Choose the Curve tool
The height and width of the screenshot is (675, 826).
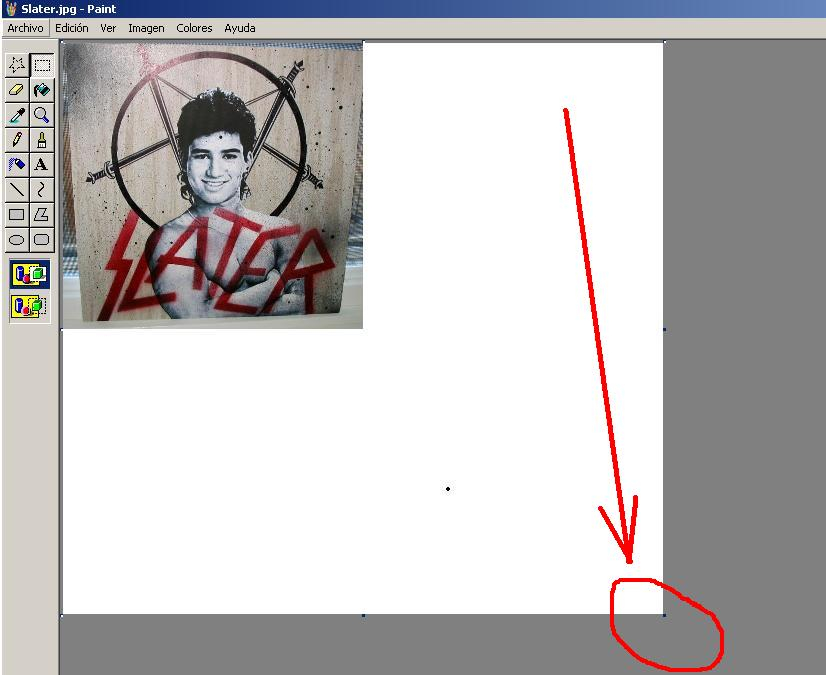click(x=42, y=189)
